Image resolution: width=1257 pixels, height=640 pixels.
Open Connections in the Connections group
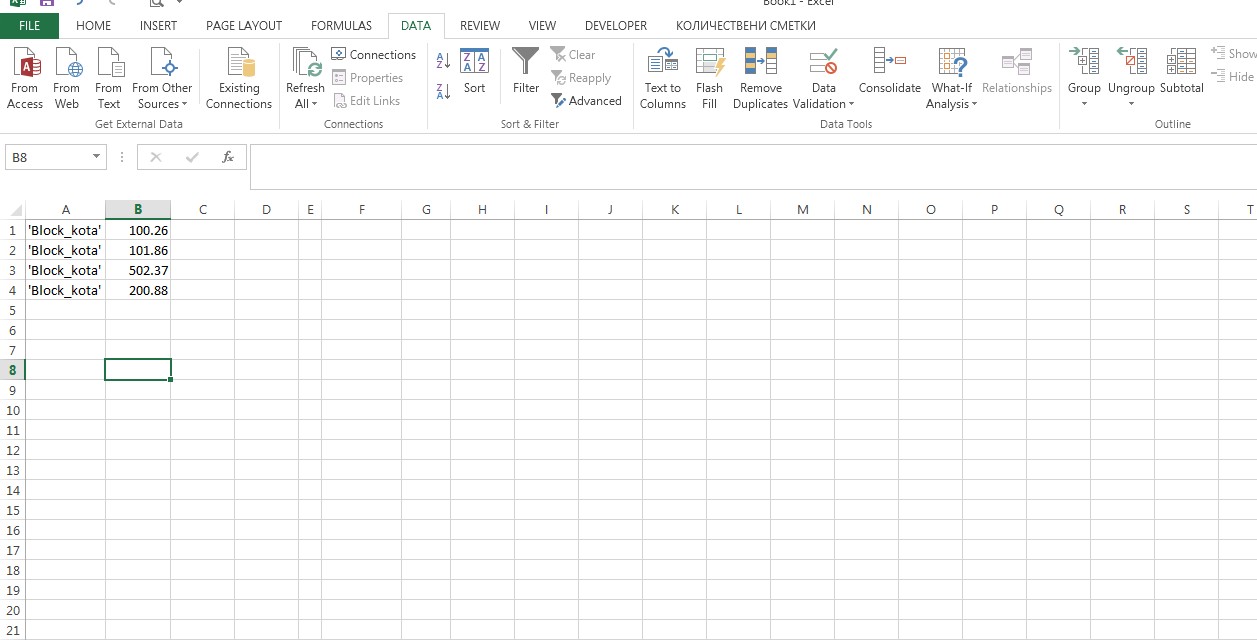pos(374,55)
